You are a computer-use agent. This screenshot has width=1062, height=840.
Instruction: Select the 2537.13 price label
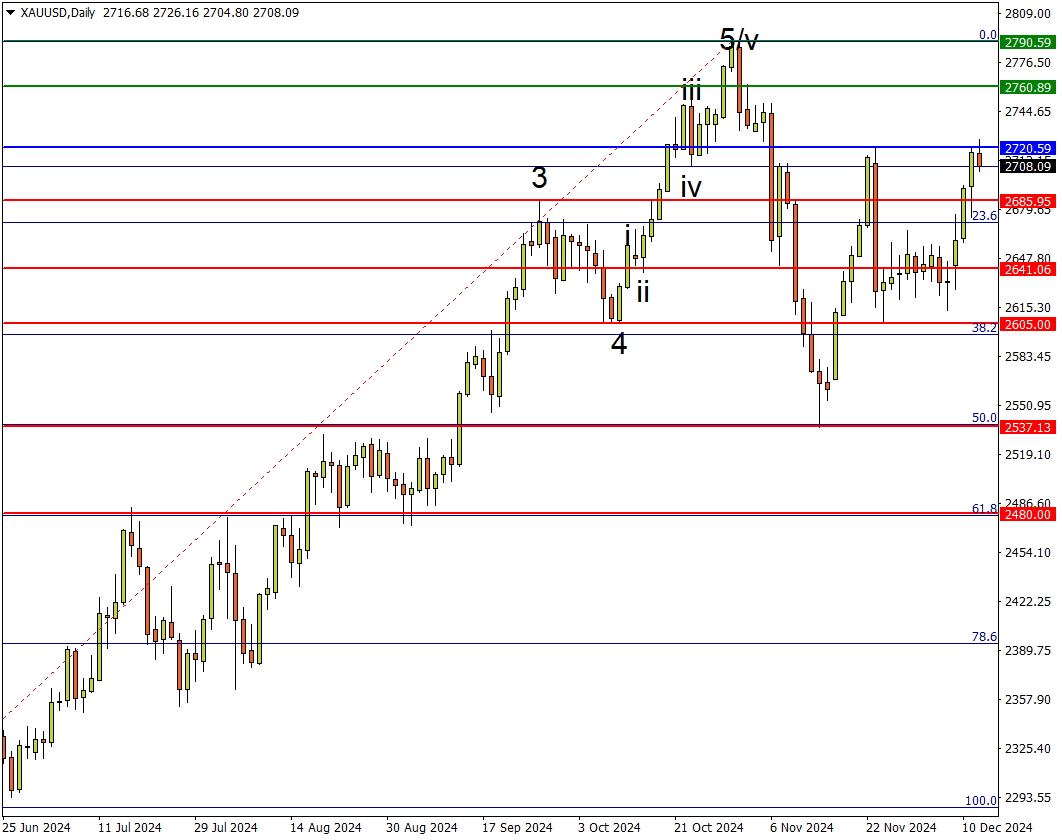pos(1029,427)
